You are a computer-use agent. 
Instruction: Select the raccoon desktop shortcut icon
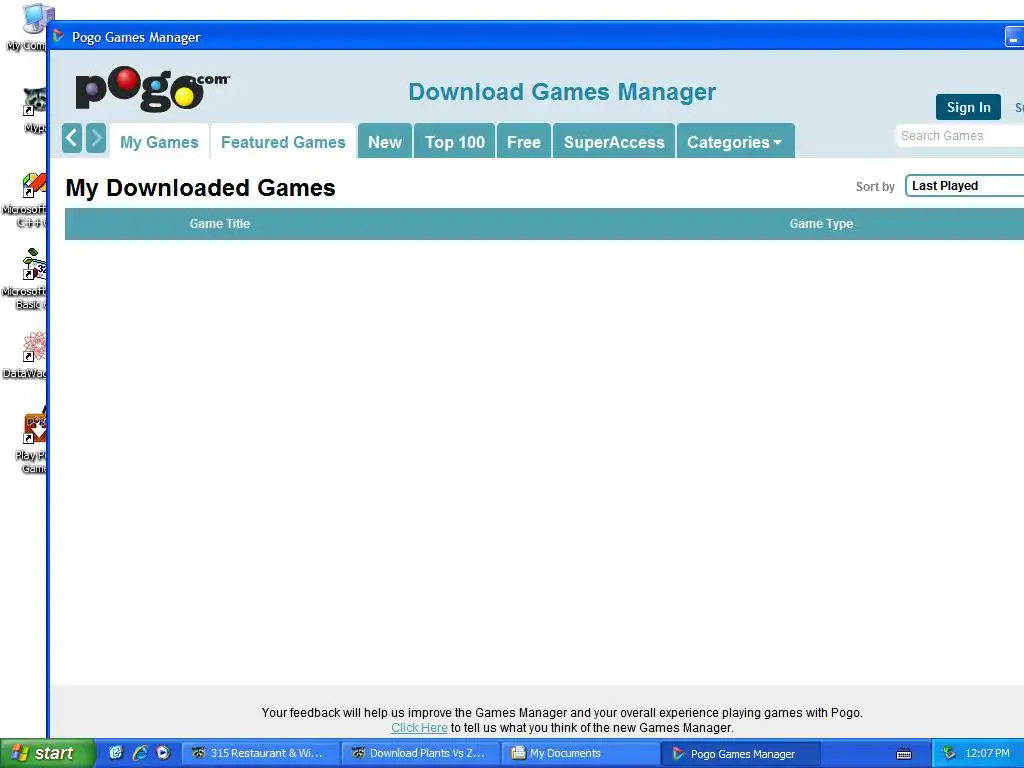tap(33, 110)
